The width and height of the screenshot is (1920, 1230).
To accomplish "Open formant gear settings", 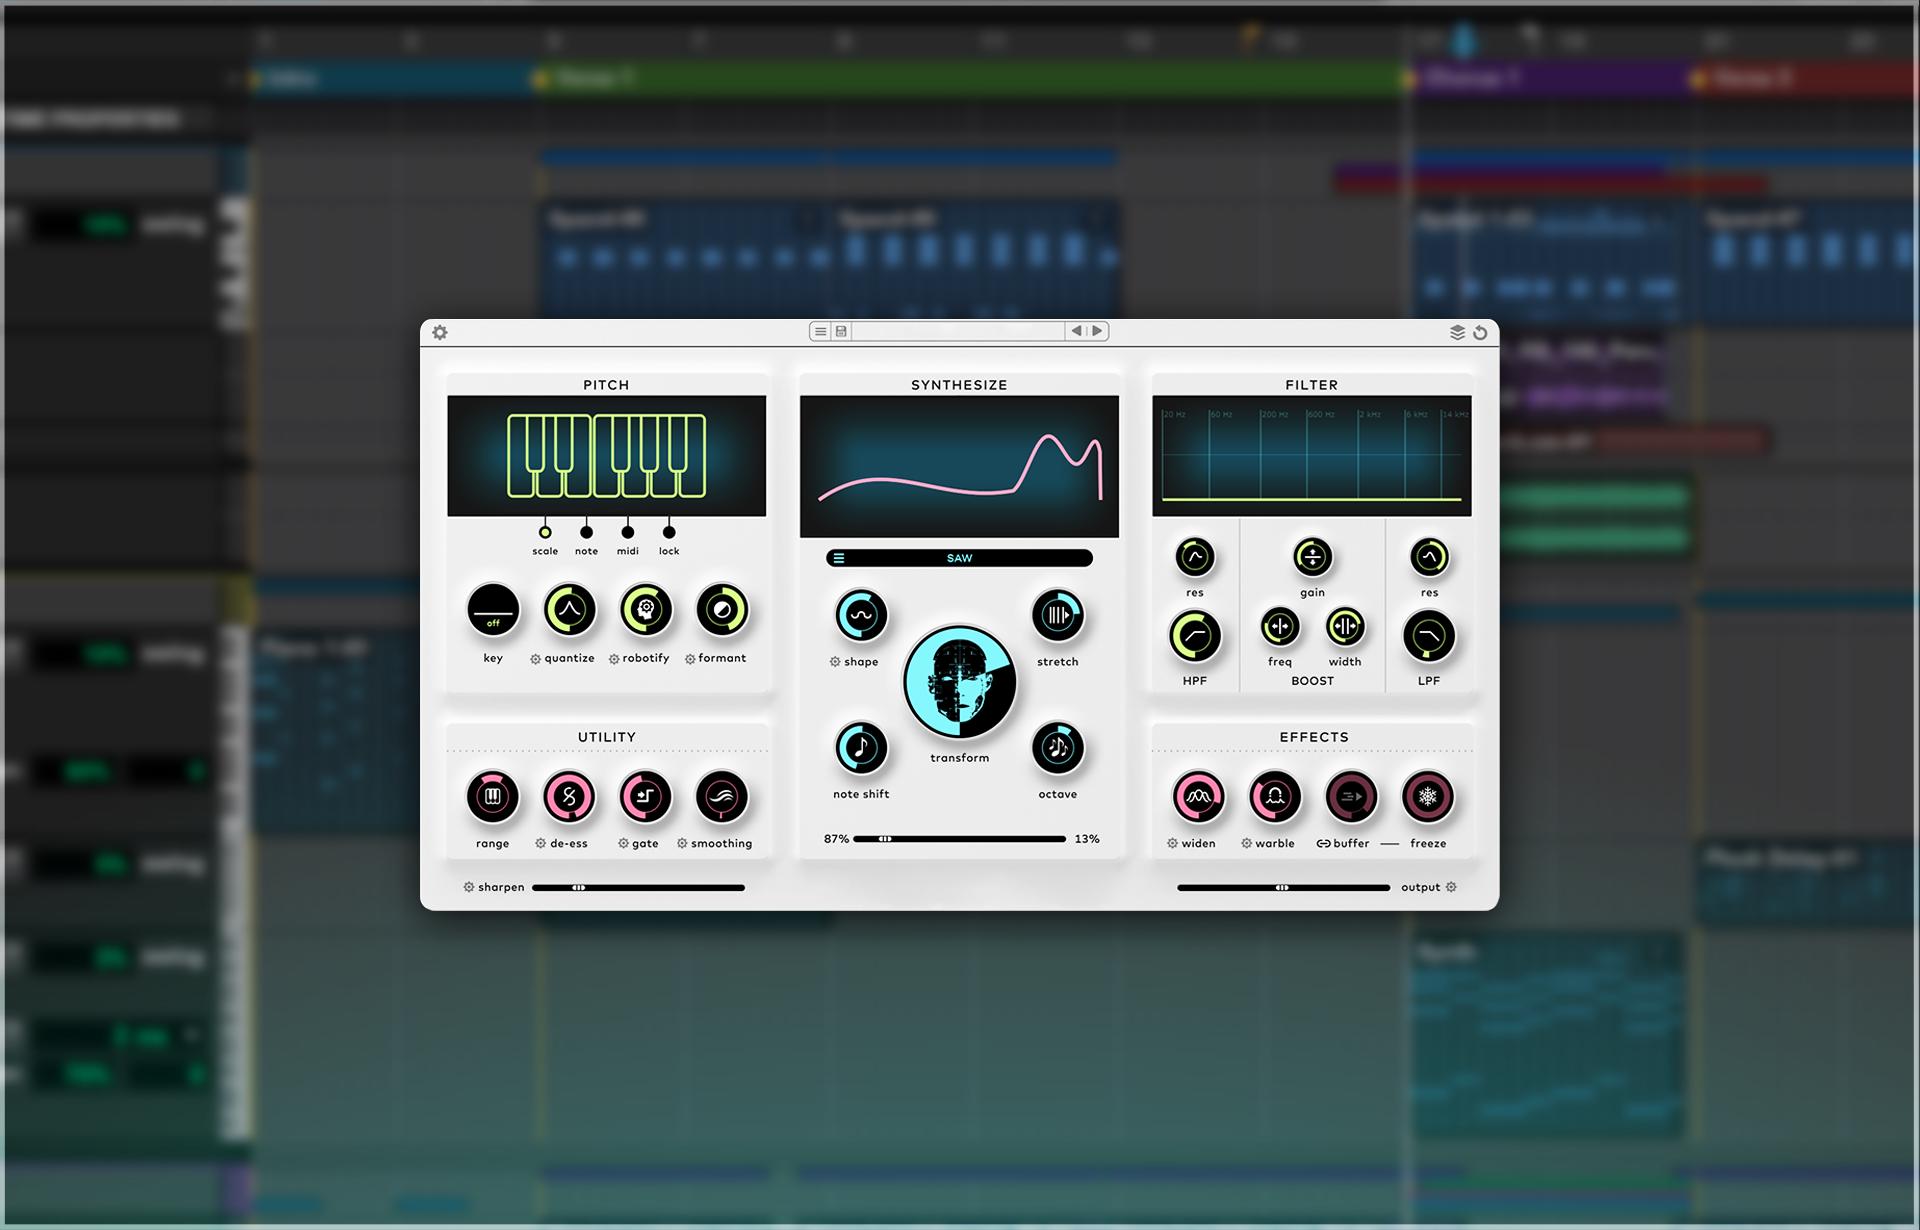I will coord(690,659).
